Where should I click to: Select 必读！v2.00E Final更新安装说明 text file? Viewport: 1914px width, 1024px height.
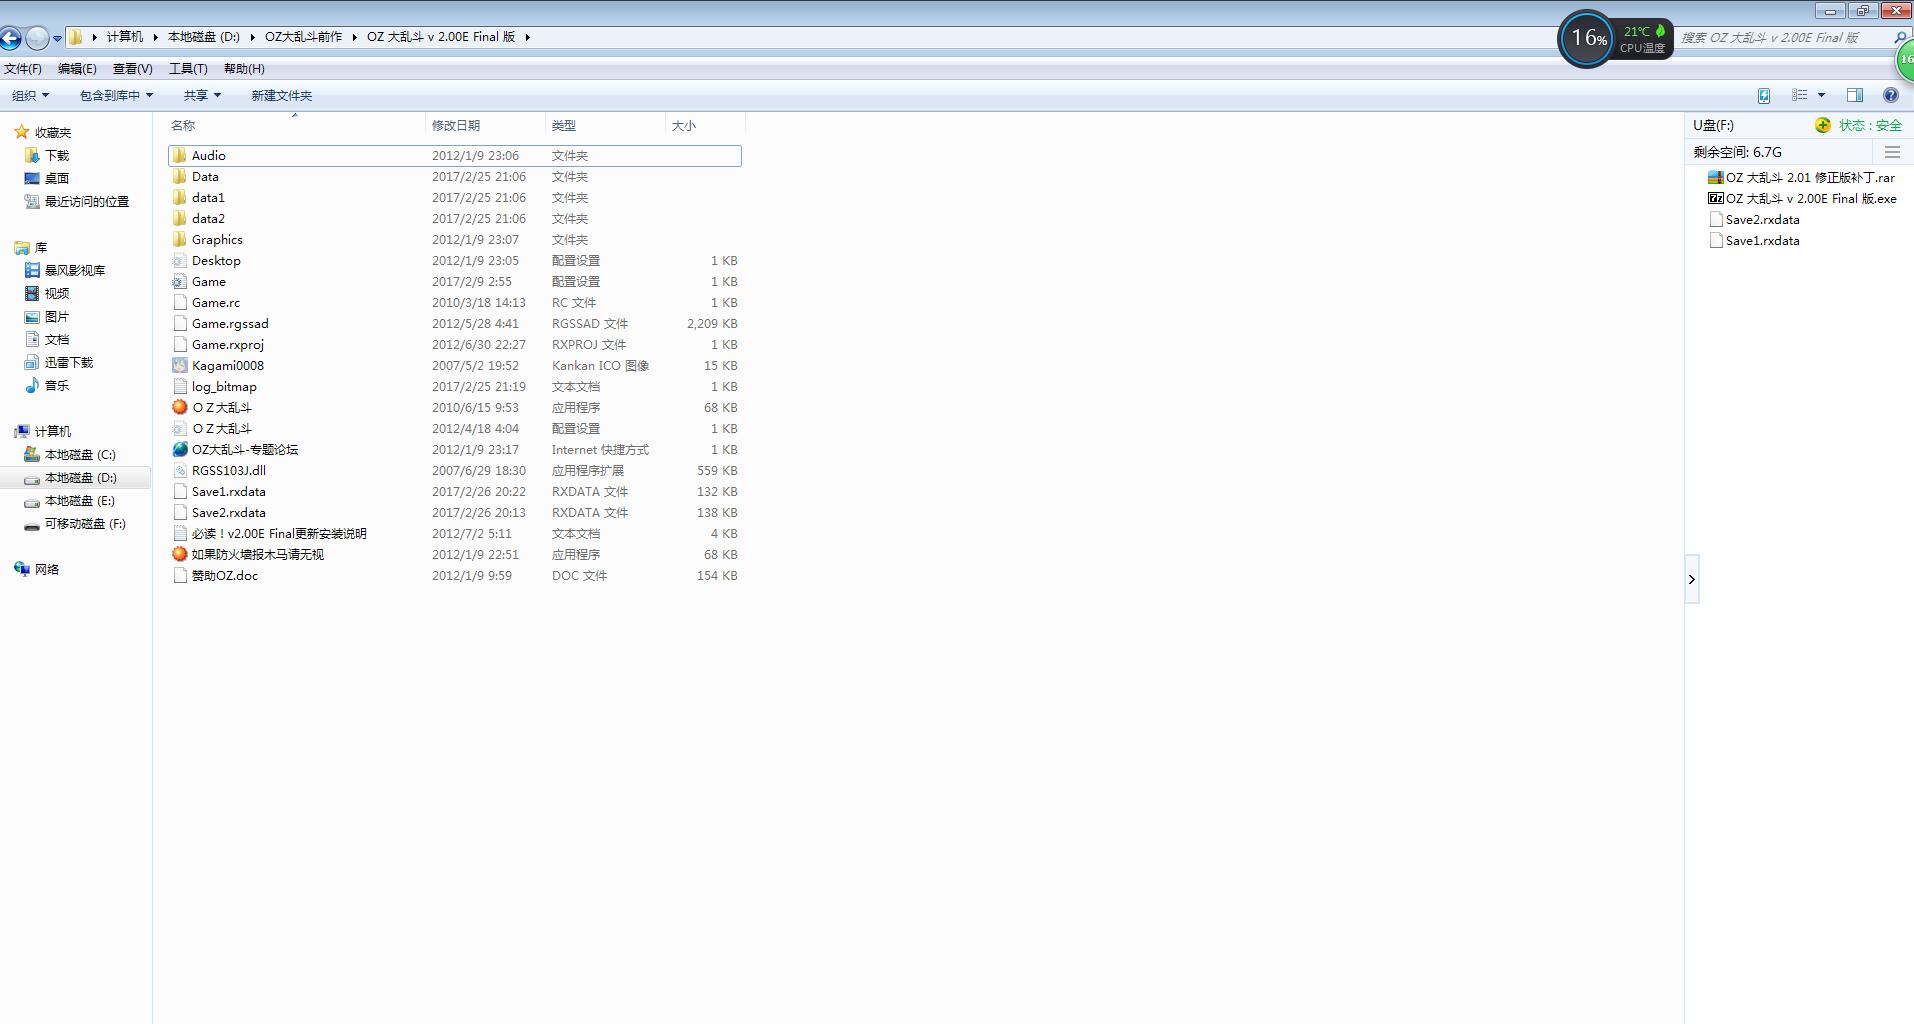tap(279, 533)
